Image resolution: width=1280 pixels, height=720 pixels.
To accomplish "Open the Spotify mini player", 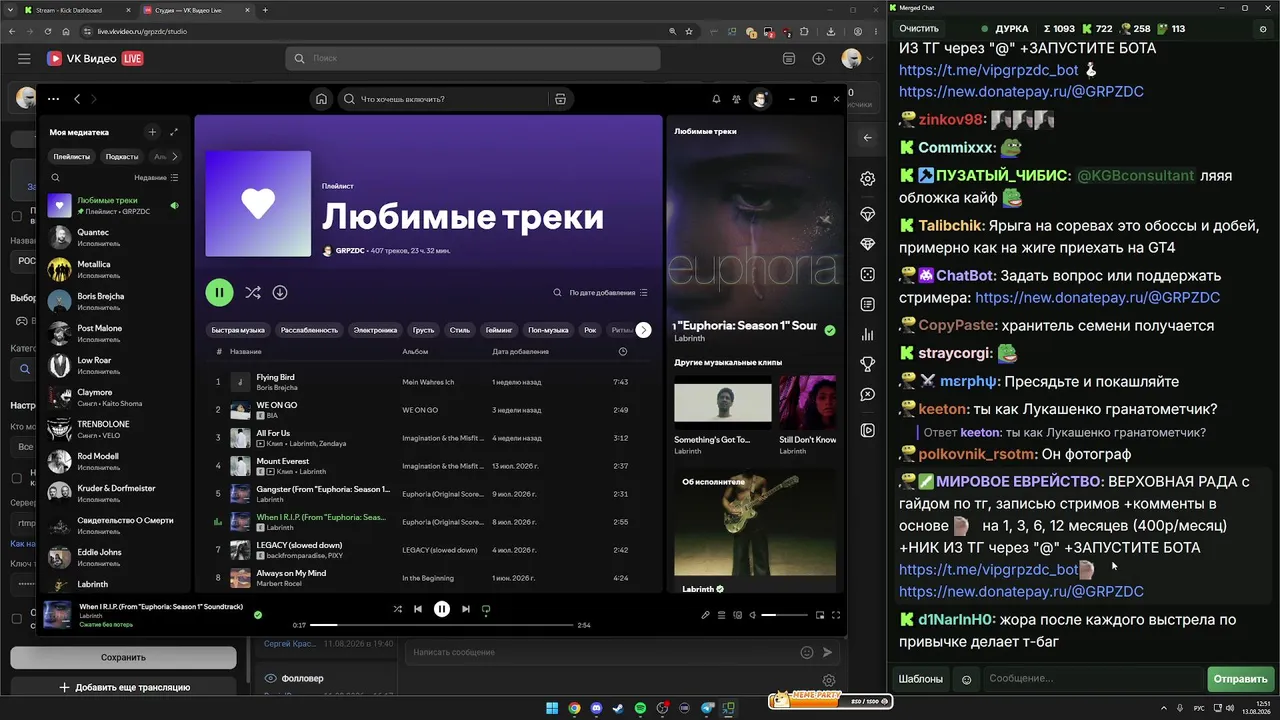I will [820, 615].
